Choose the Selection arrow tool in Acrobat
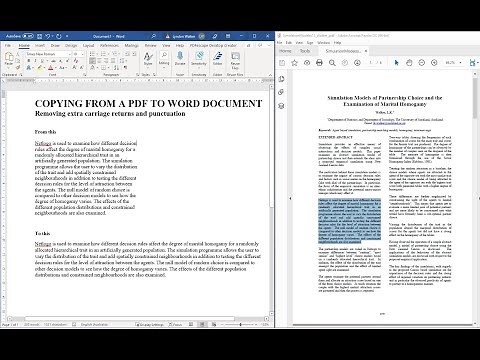 [x=396, y=62]
